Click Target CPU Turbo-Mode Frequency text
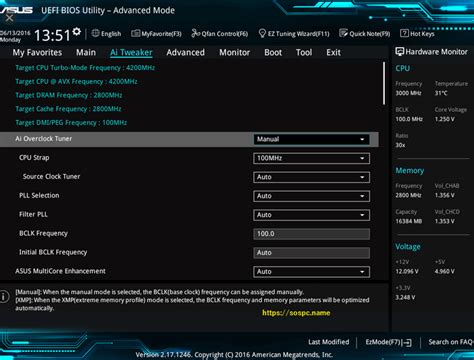 85,68
